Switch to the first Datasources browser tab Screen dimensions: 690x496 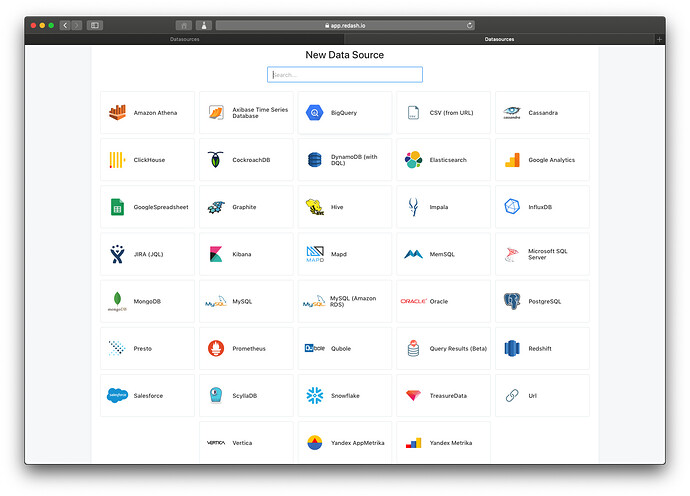coord(185,39)
